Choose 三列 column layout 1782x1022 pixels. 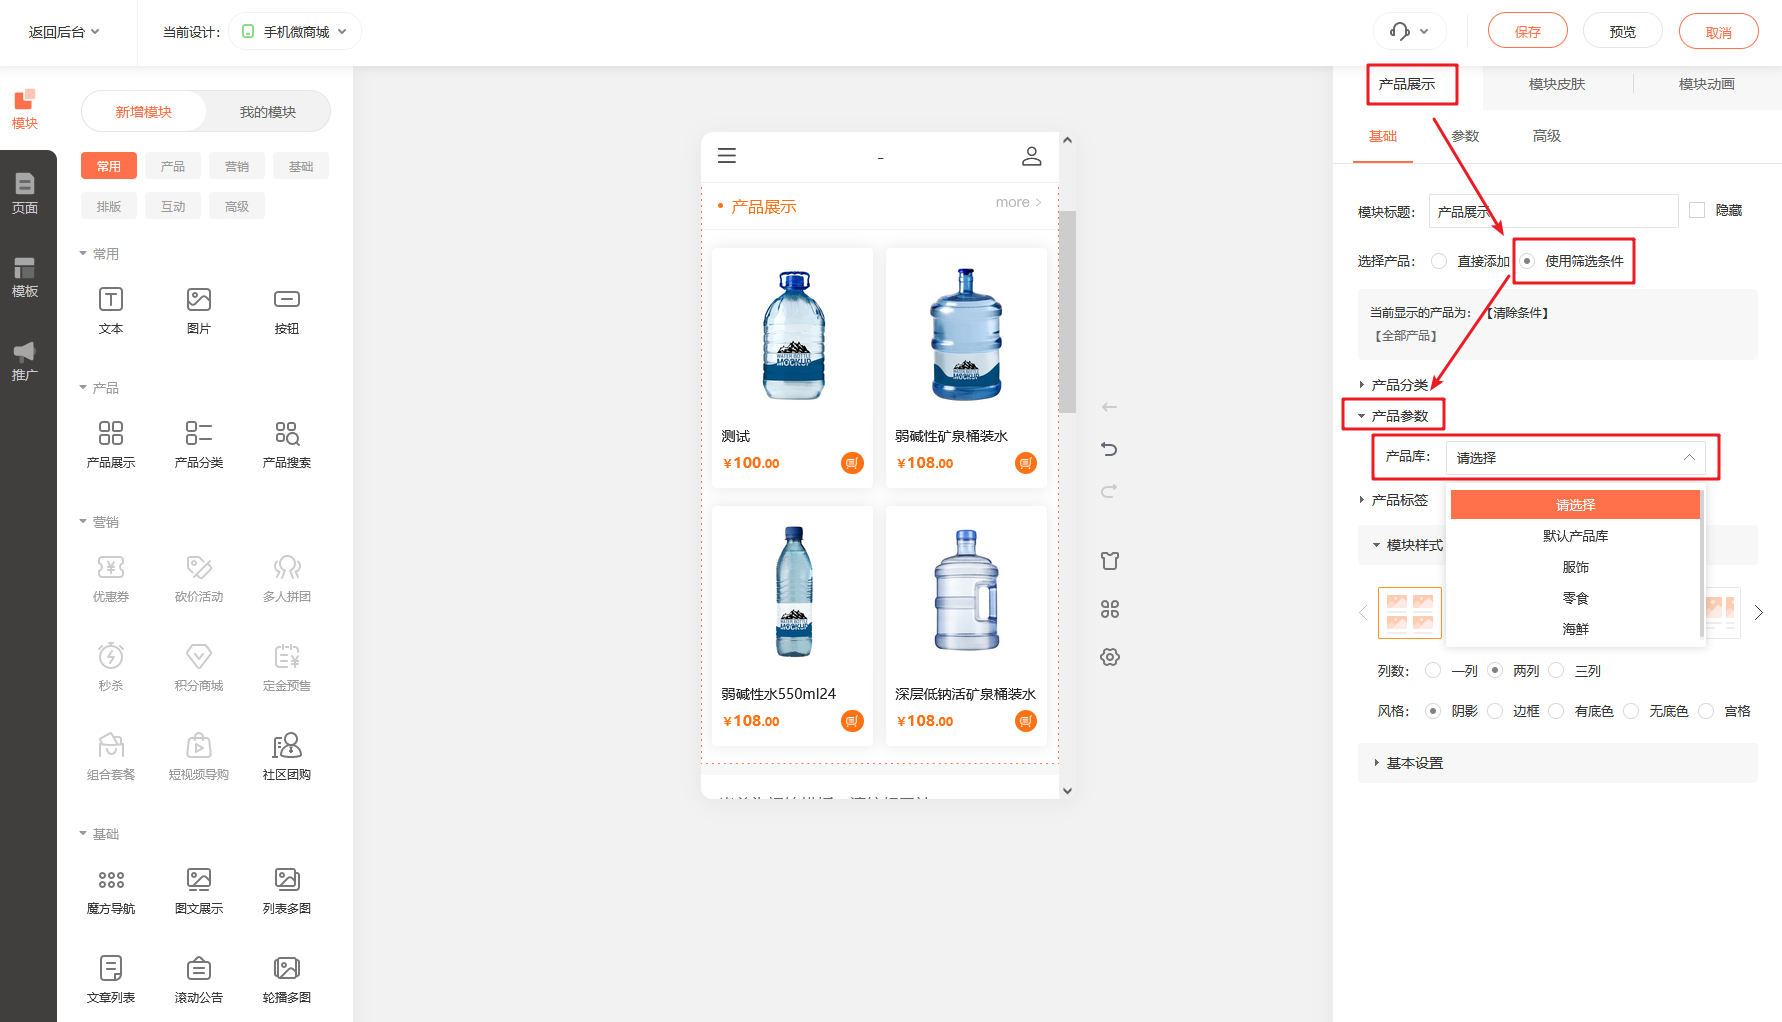pos(1556,670)
